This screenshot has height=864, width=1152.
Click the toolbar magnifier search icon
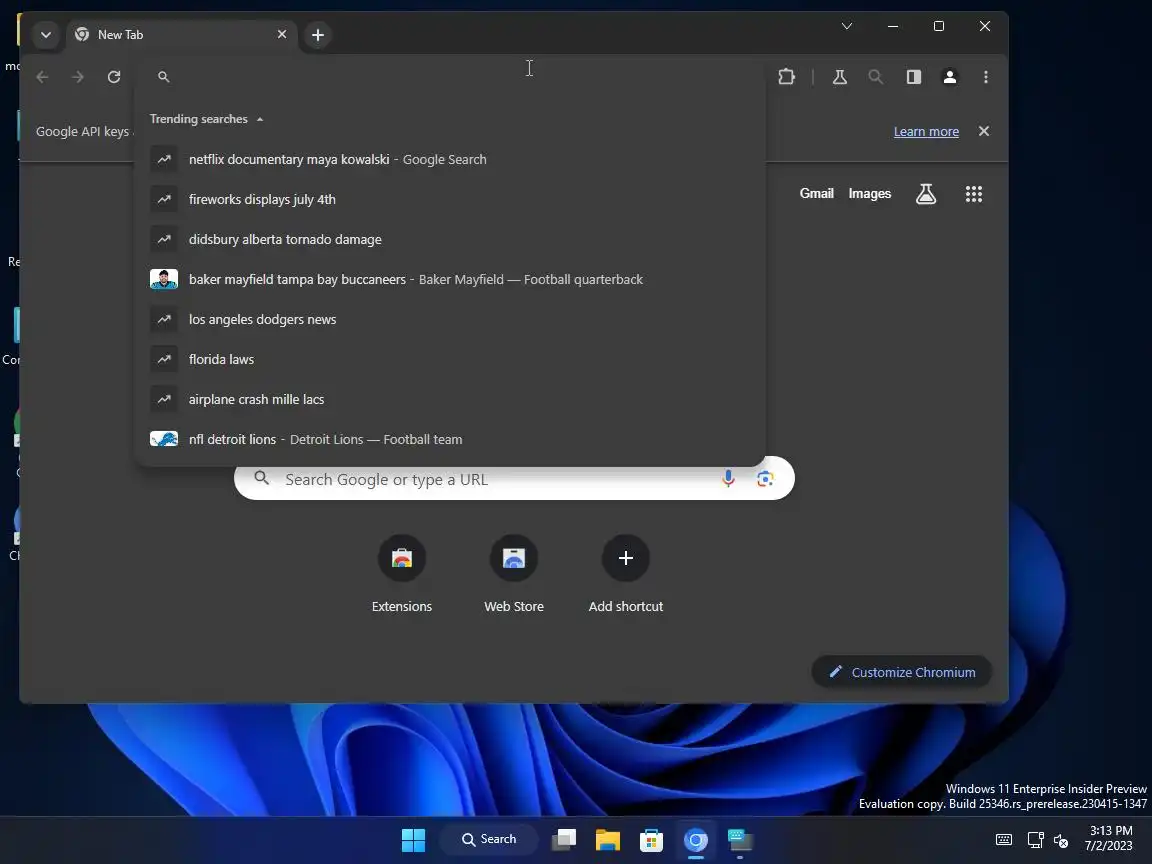click(876, 76)
